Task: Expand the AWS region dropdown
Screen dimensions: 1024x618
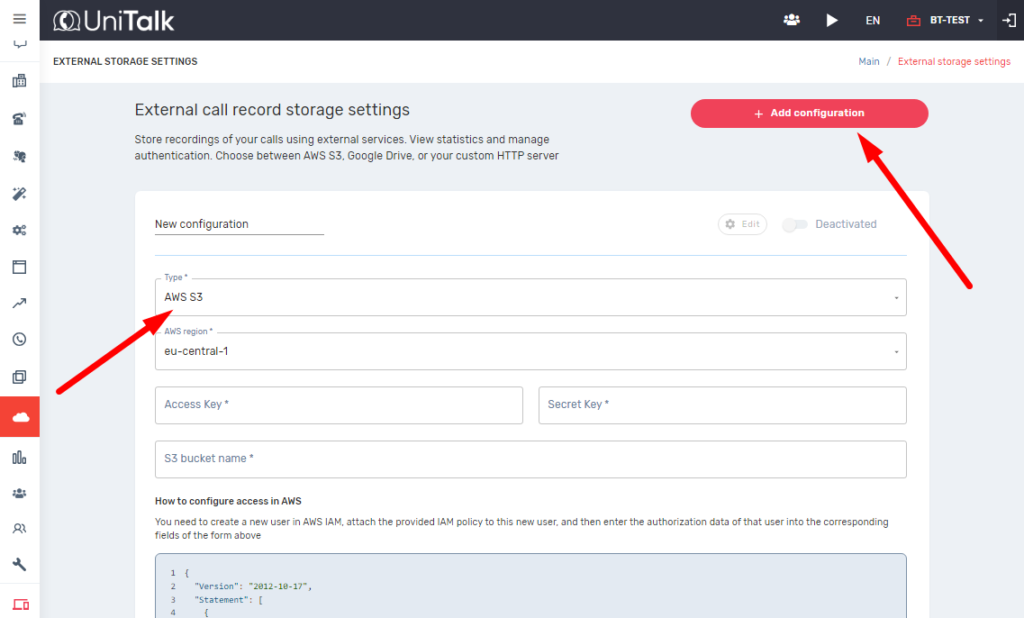Action: [x=530, y=352]
